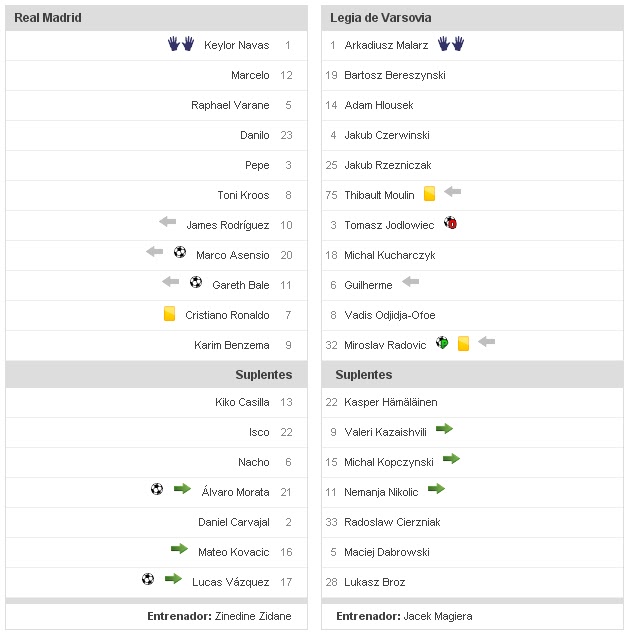Click the goal ball next to Gareth Bale
The height and width of the screenshot is (634, 628).
(196, 283)
